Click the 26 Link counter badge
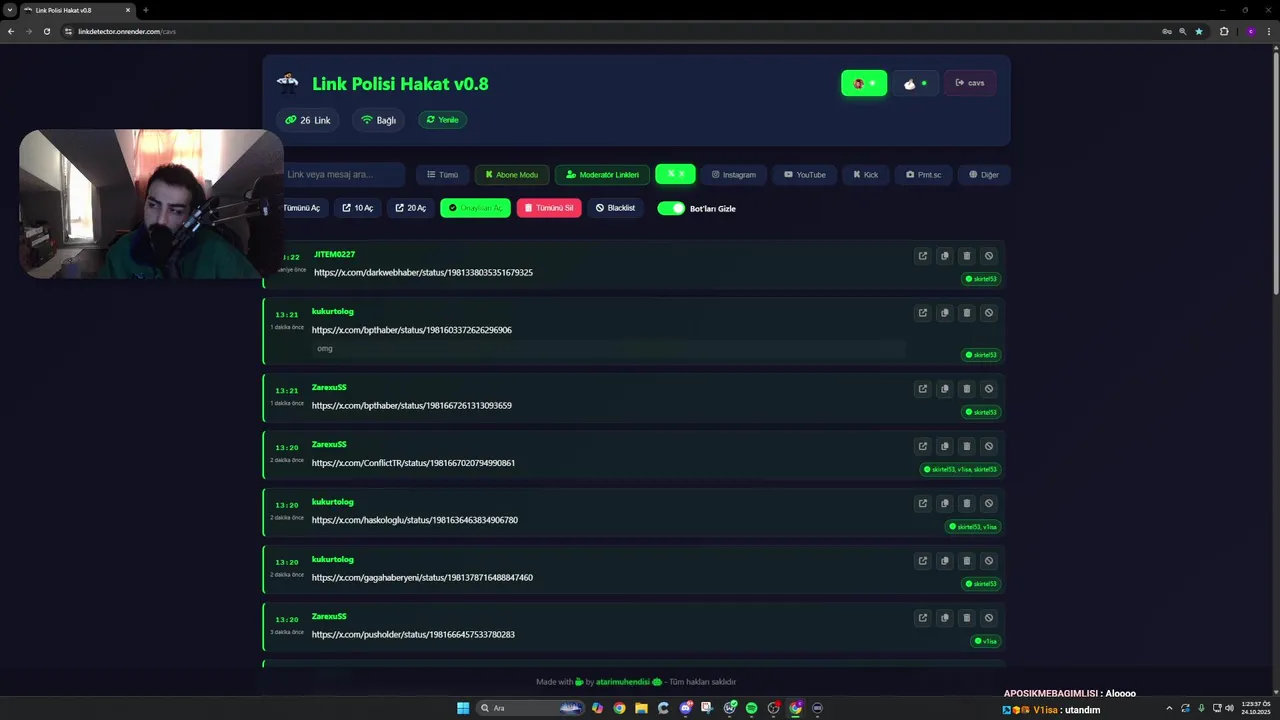 point(308,120)
